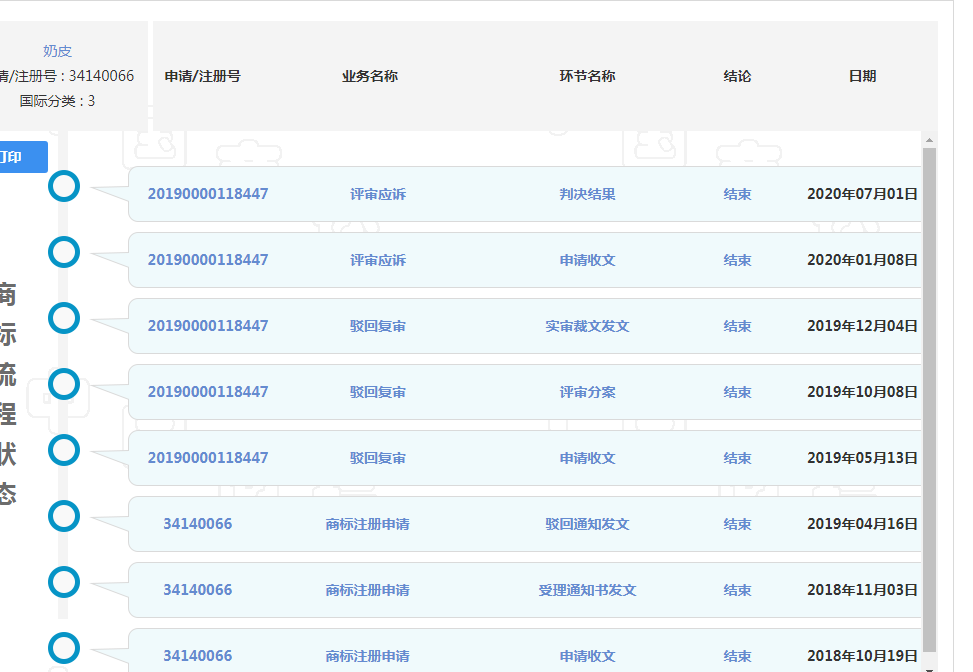Select the timeline circle for the 2019年05月13日 entry
Viewport: 973px width, 672px height.
tap(63, 450)
